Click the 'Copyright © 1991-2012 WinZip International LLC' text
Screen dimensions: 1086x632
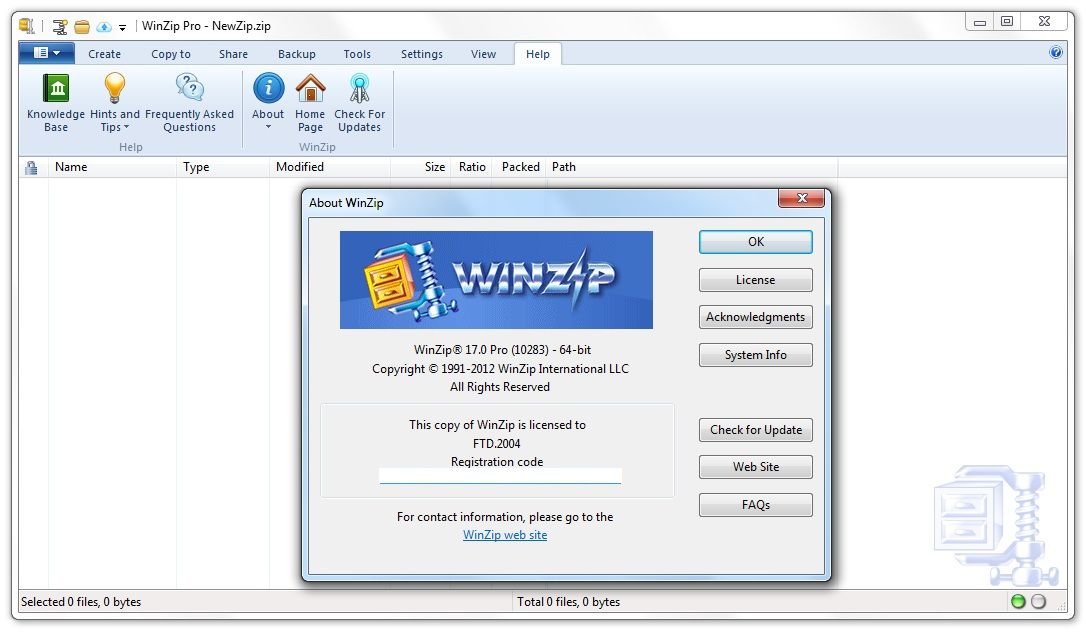click(x=500, y=369)
